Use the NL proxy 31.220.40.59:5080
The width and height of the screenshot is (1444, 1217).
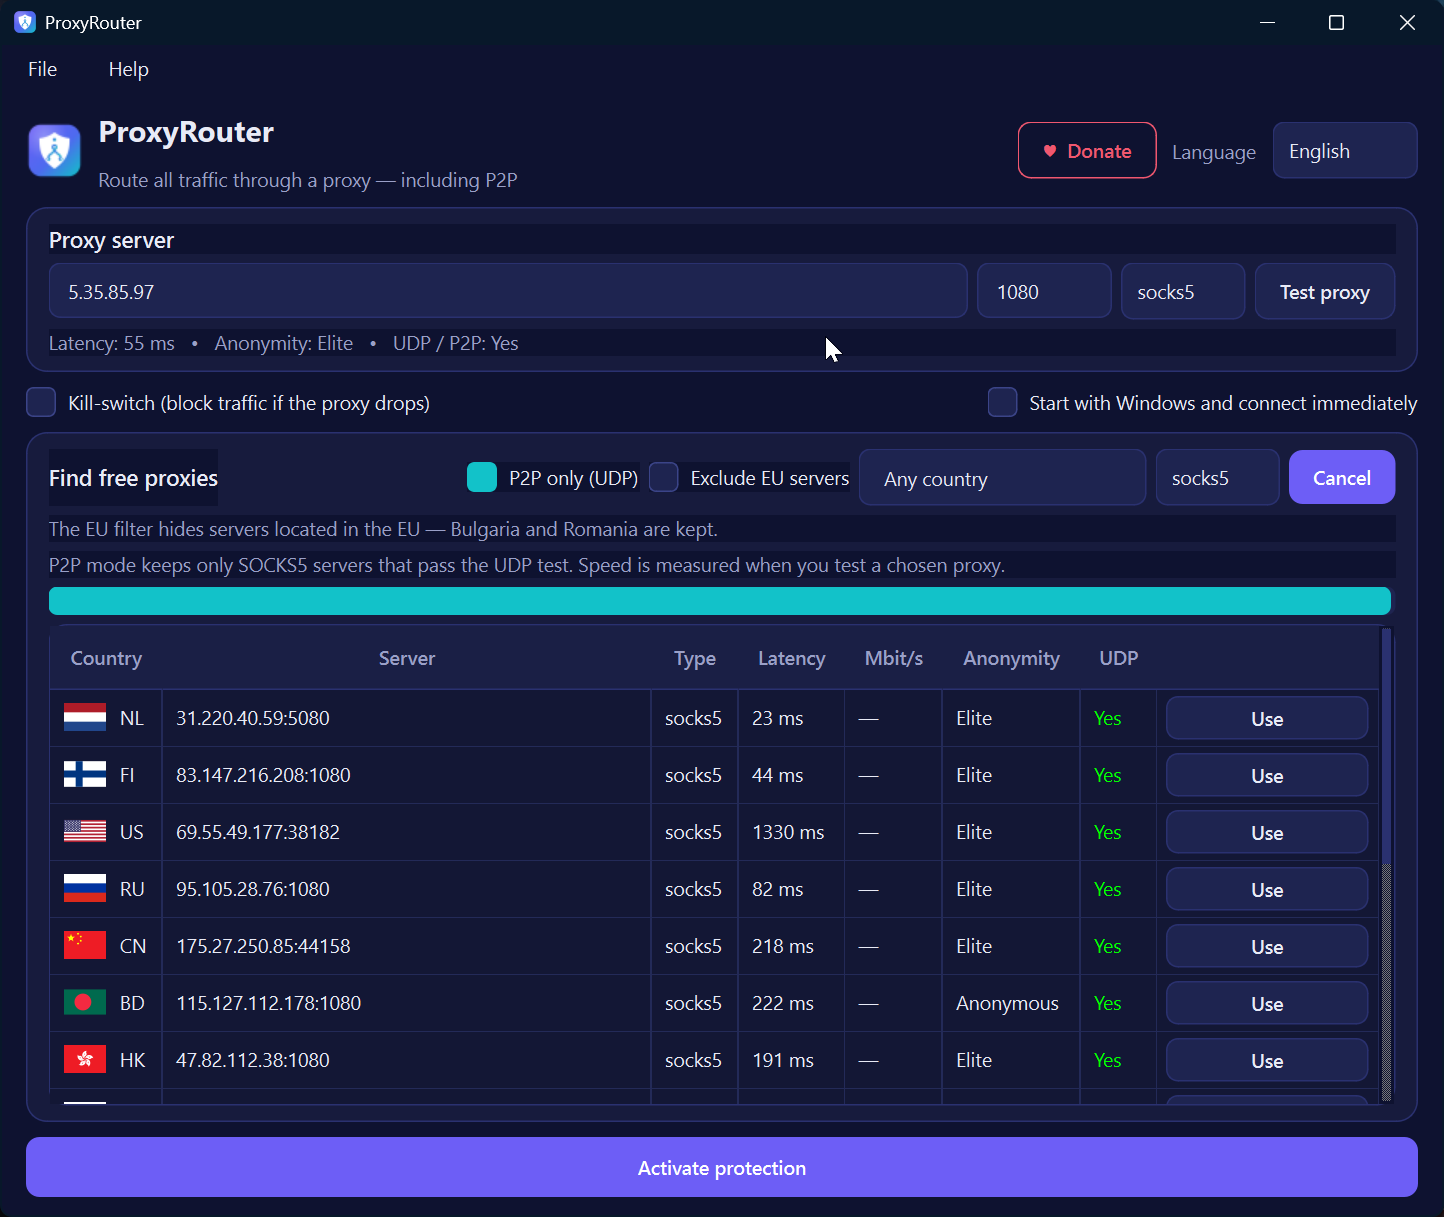[1267, 719]
